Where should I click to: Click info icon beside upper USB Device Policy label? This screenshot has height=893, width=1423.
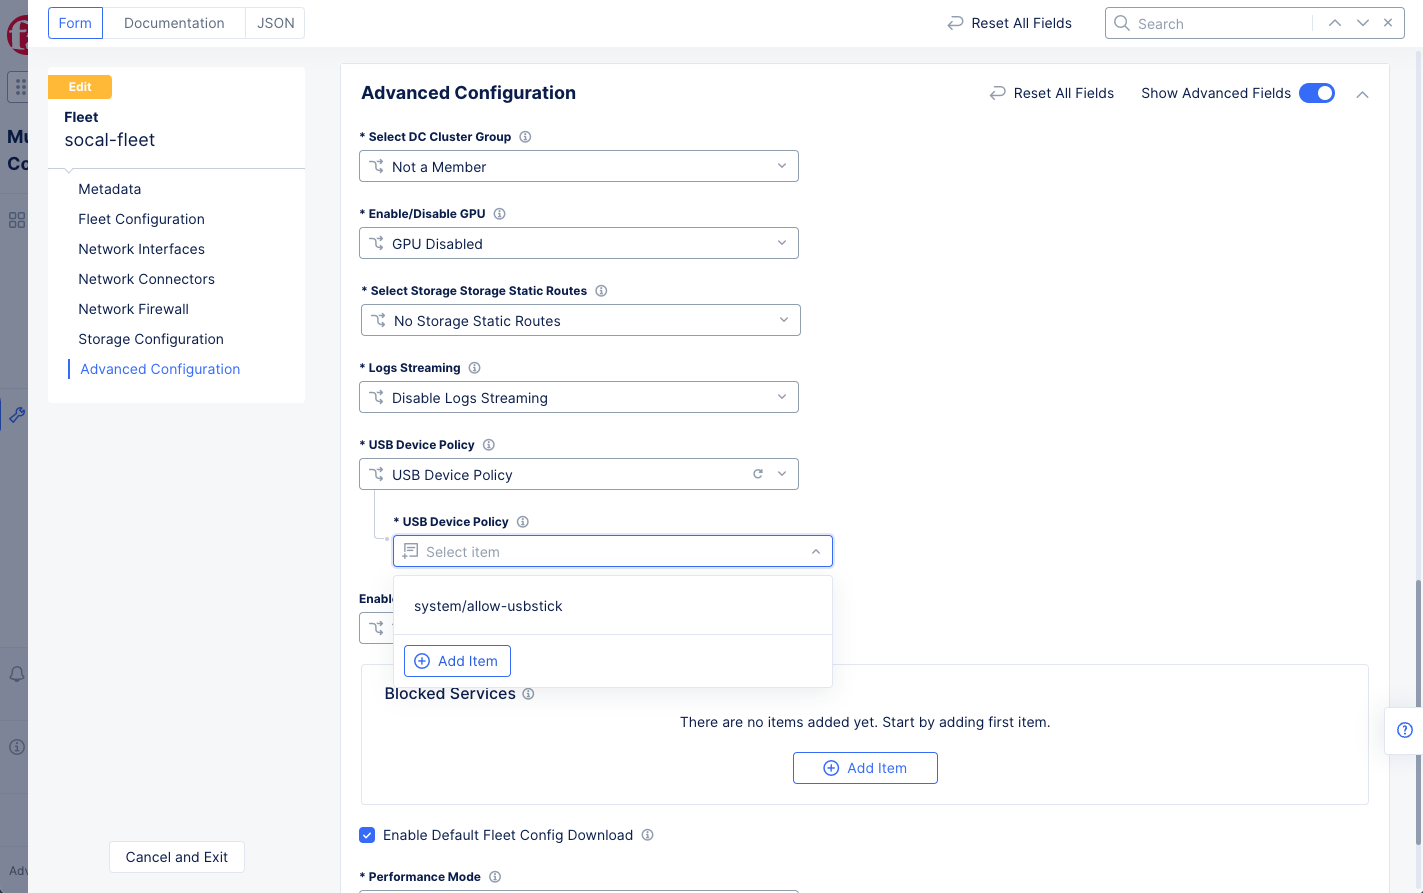click(489, 445)
